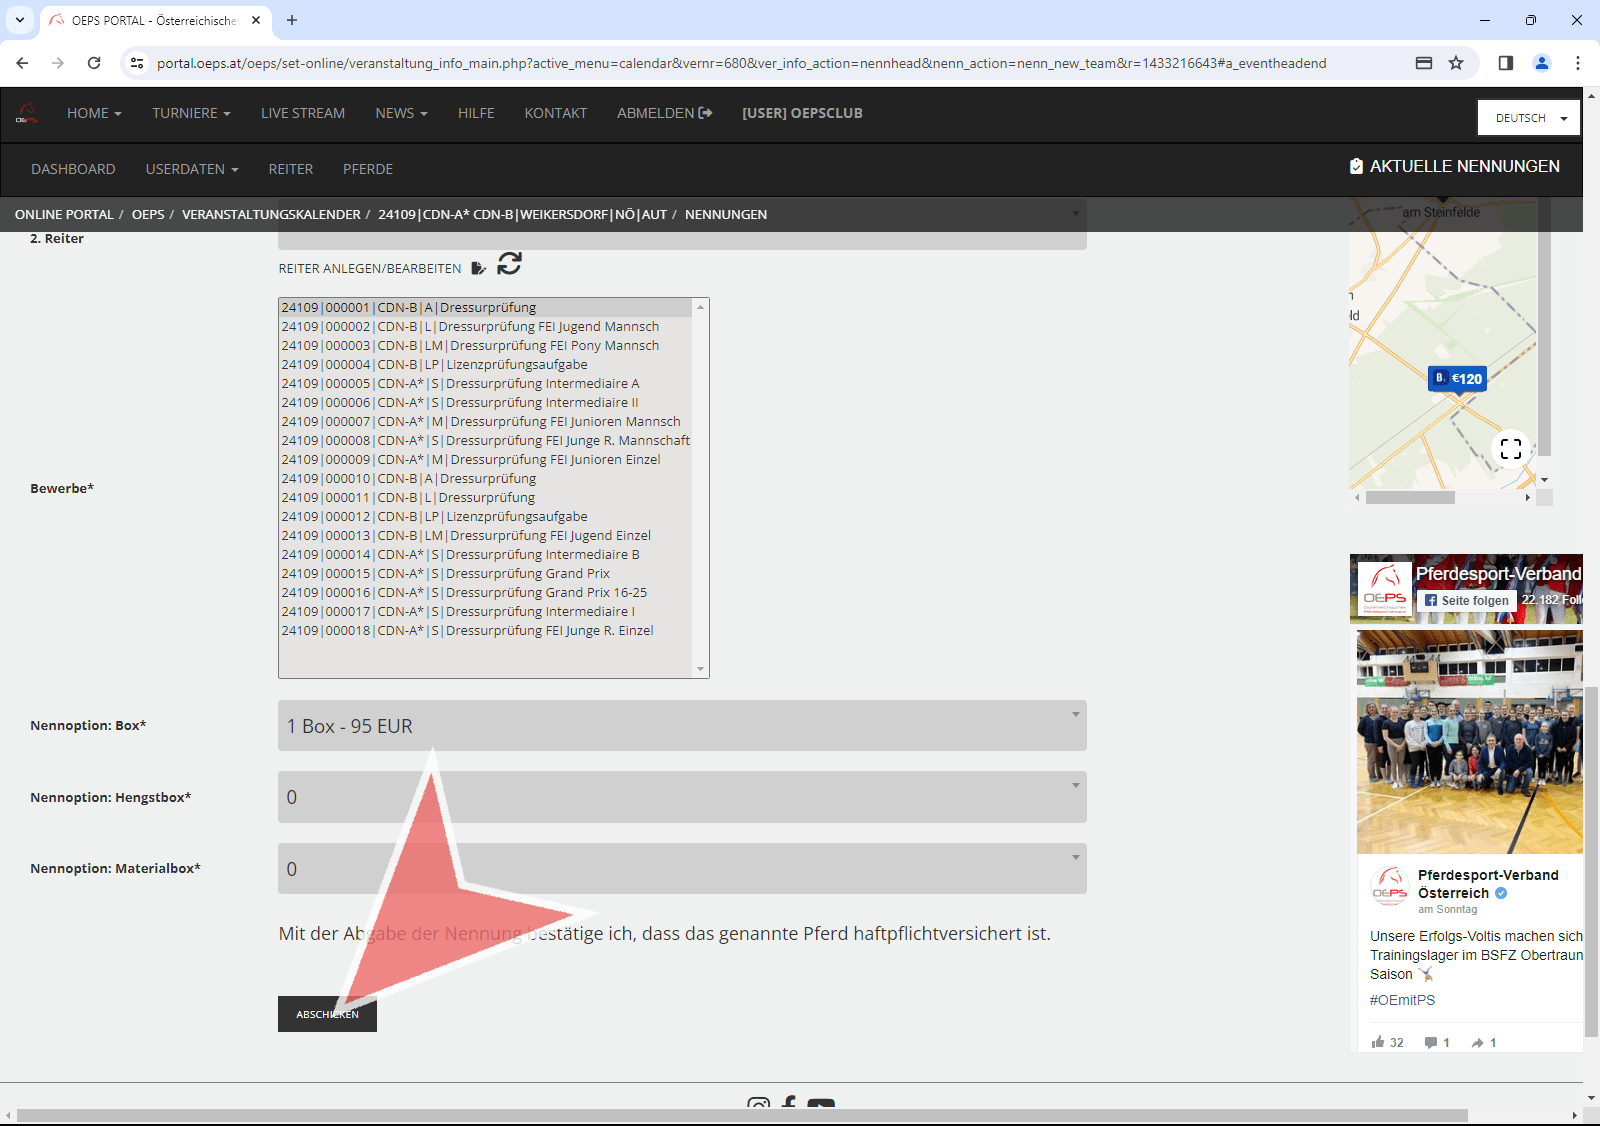The image size is (1600, 1126).
Task: Expand the Hengstbox option dropdown
Action: pos(682,797)
